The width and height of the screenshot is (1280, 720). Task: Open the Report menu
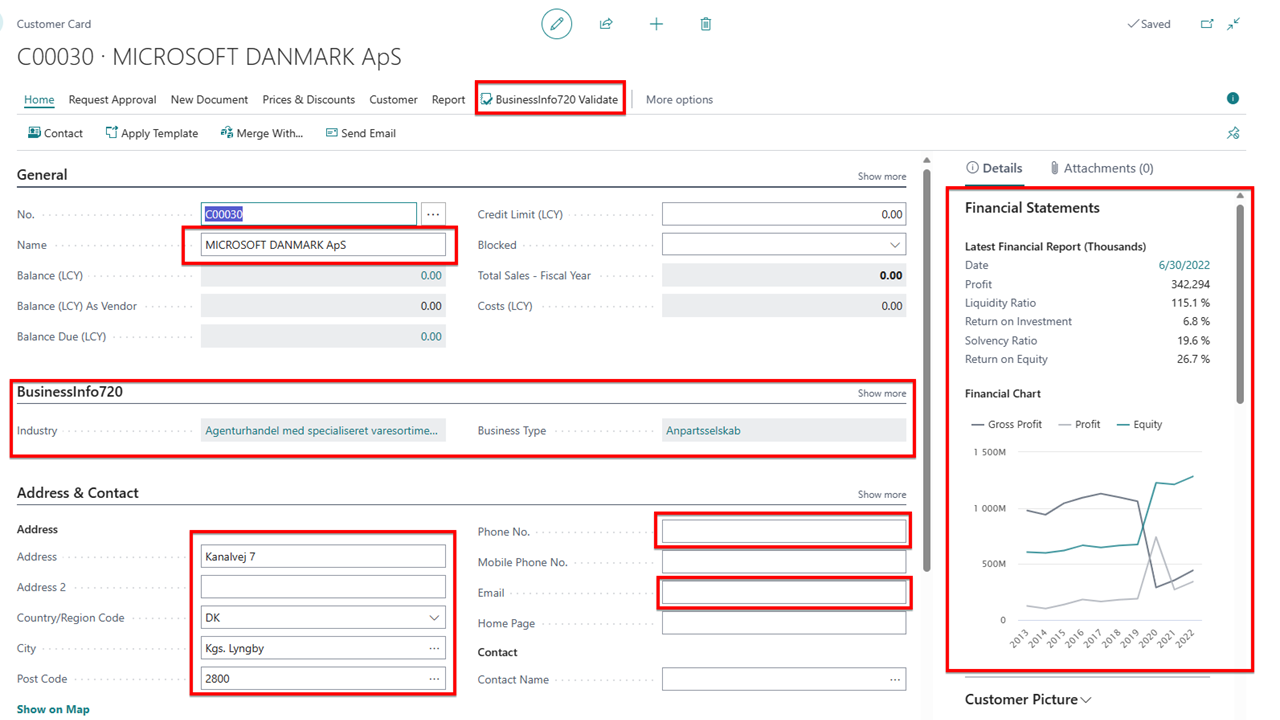tap(448, 99)
